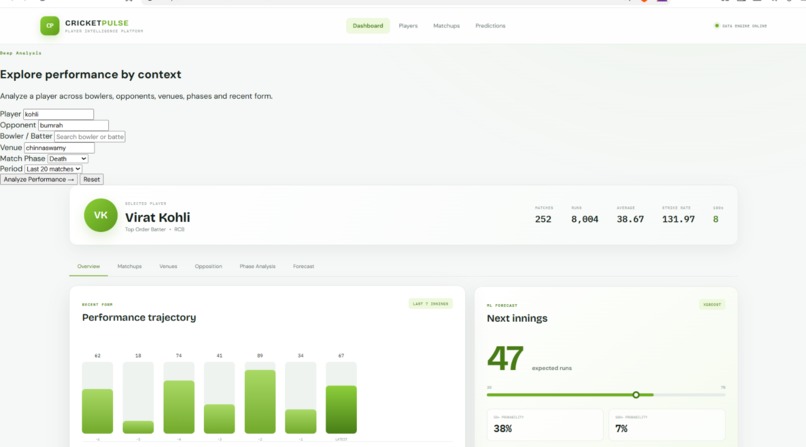Switch to the Matchups tab under Virat Kohli
Screen dimensions: 806x447
130,266
